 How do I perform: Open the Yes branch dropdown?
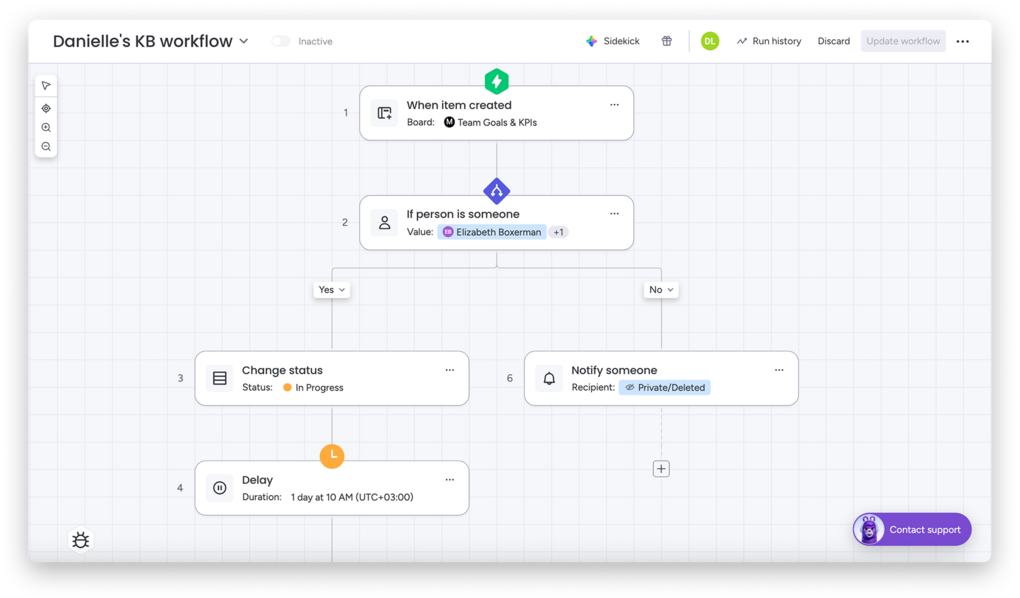coord(332,290)
